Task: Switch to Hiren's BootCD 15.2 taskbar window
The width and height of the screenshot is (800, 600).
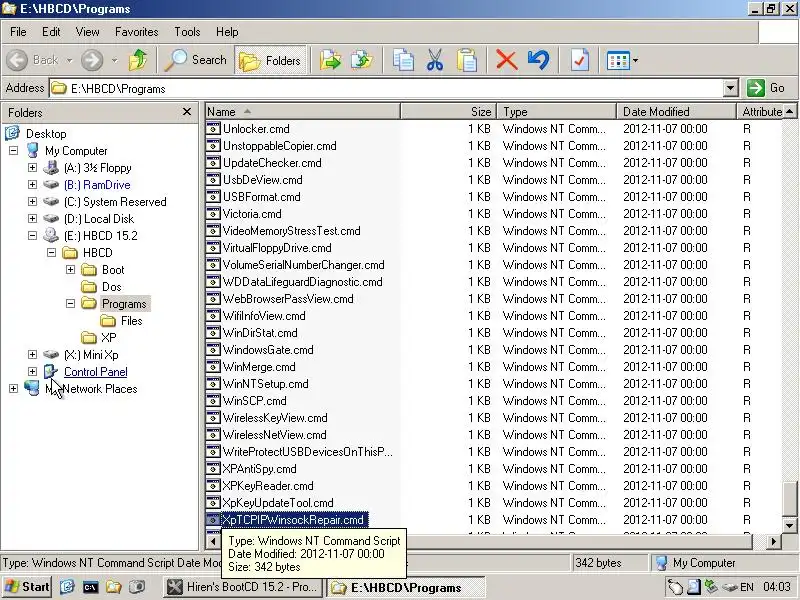Action: click(243, 587)
